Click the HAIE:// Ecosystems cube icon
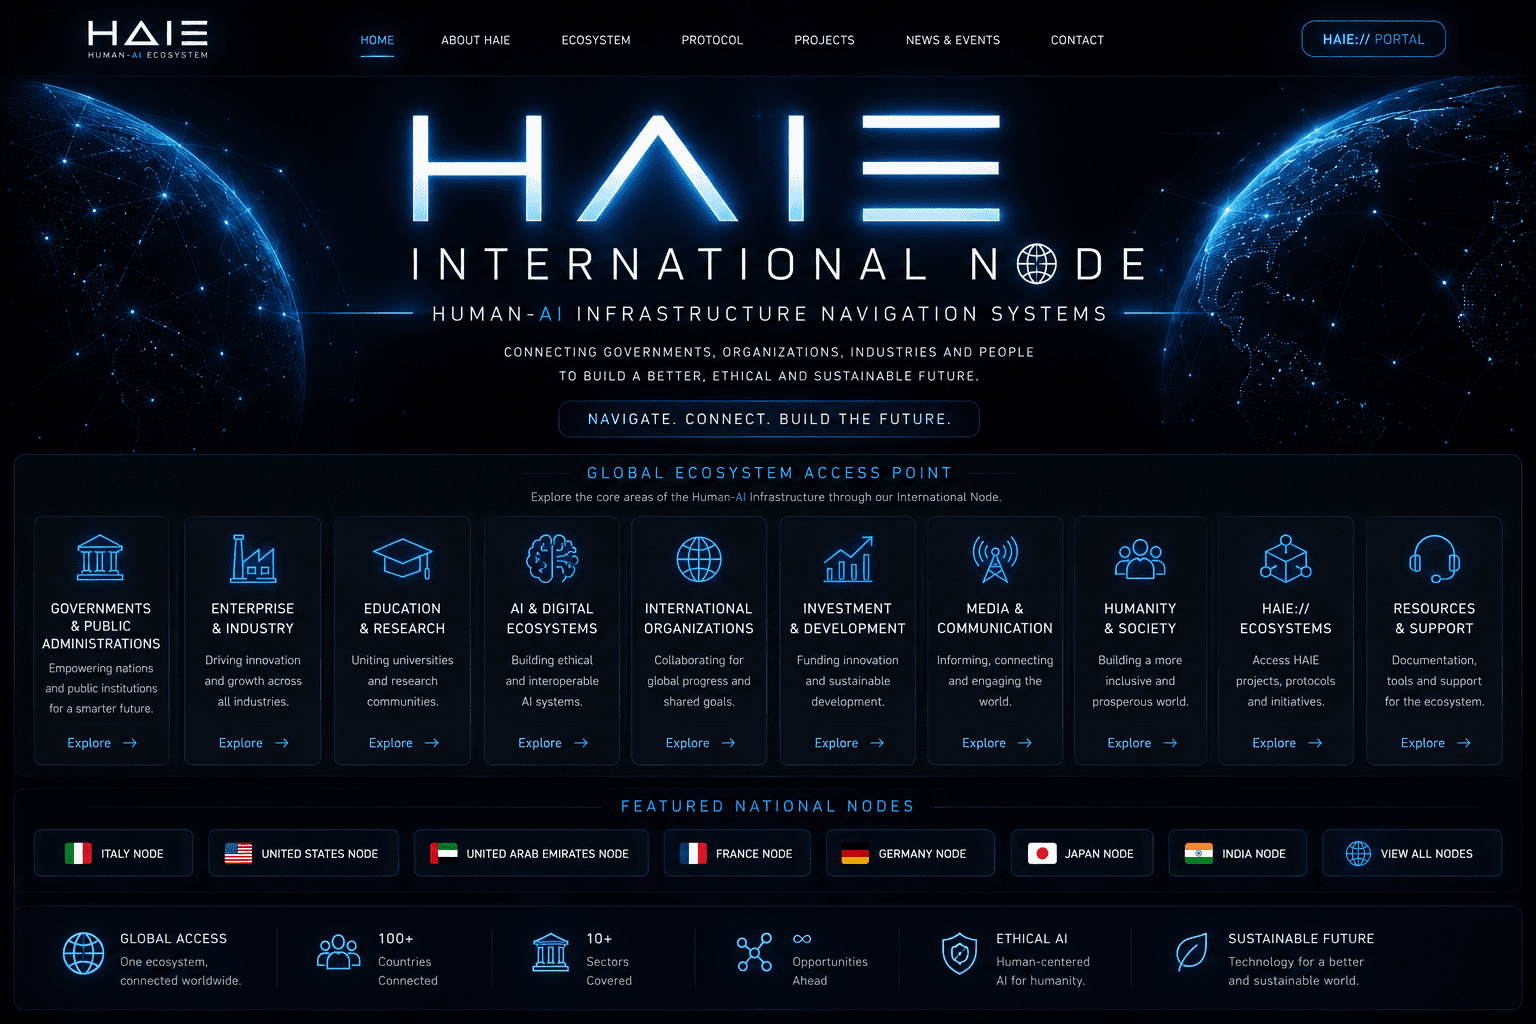The image size is (1536, 1024). click(1286, 558)
